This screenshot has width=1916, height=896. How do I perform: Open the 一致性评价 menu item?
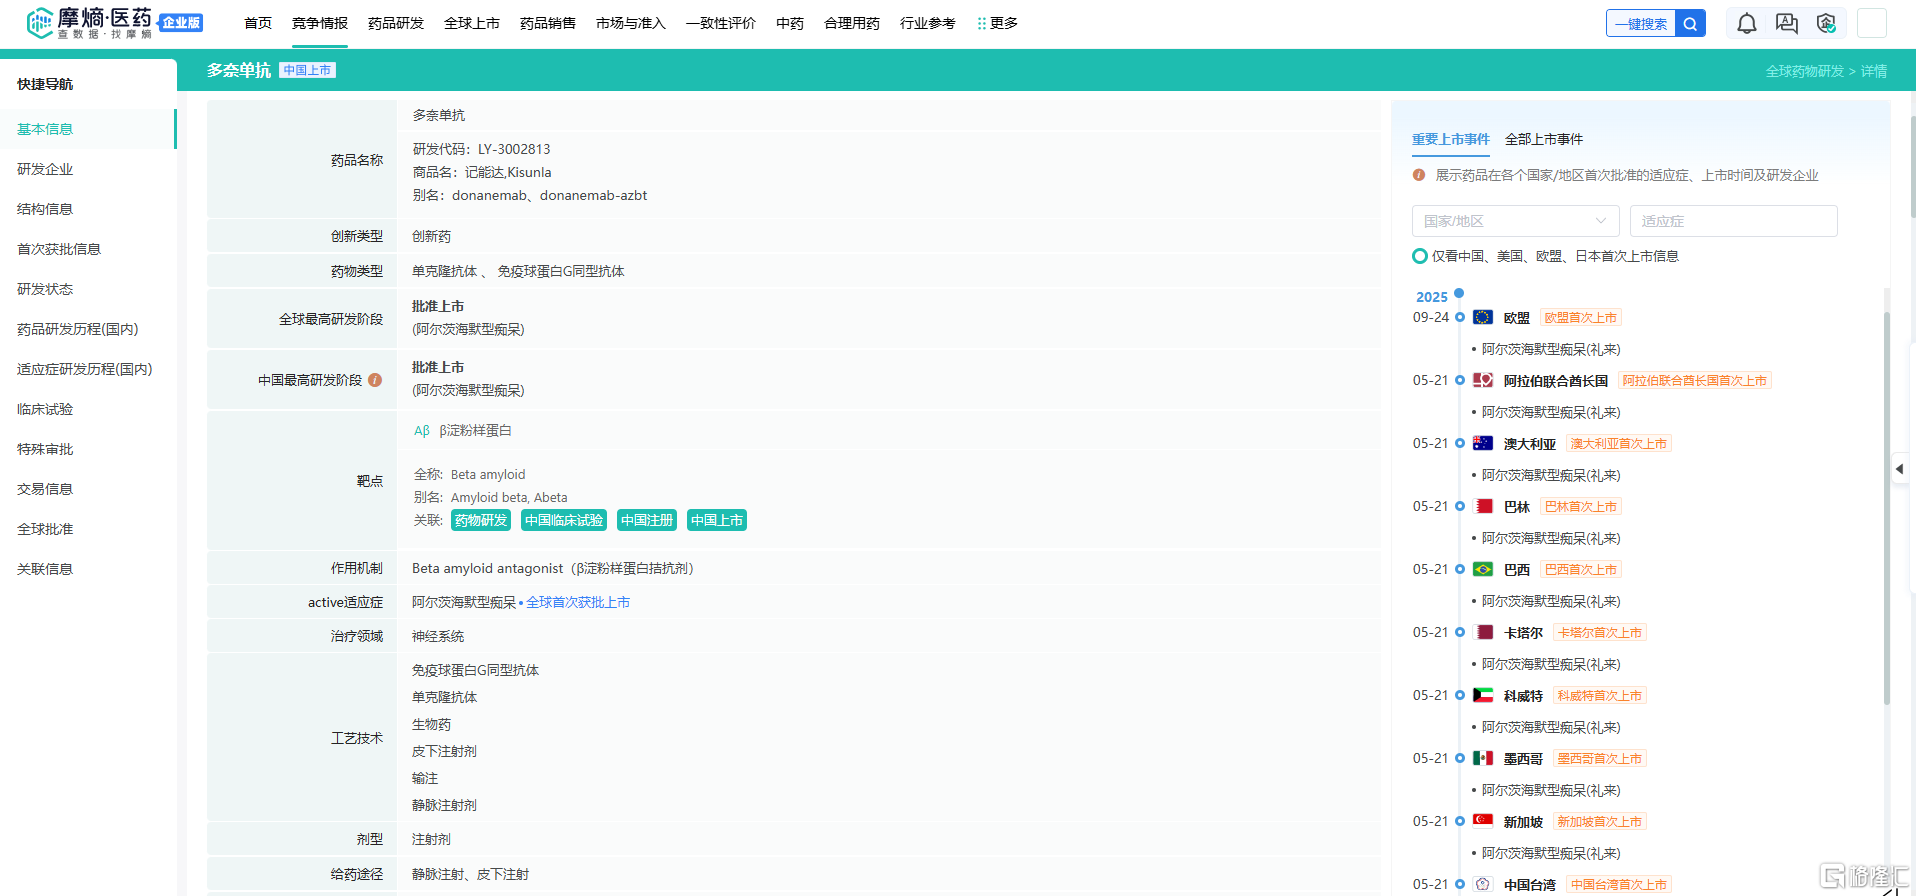(x=721, y=23)
